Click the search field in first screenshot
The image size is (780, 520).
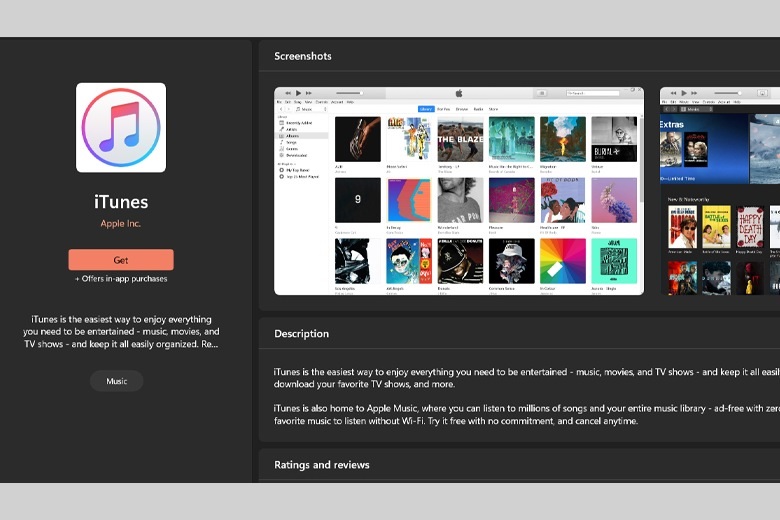click(x=592, y=93)
